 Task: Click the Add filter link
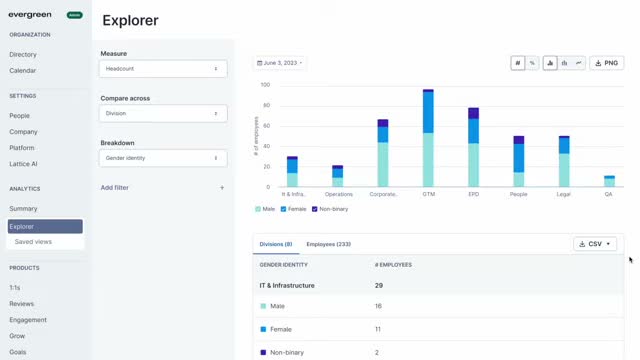[x=115, y=188]
